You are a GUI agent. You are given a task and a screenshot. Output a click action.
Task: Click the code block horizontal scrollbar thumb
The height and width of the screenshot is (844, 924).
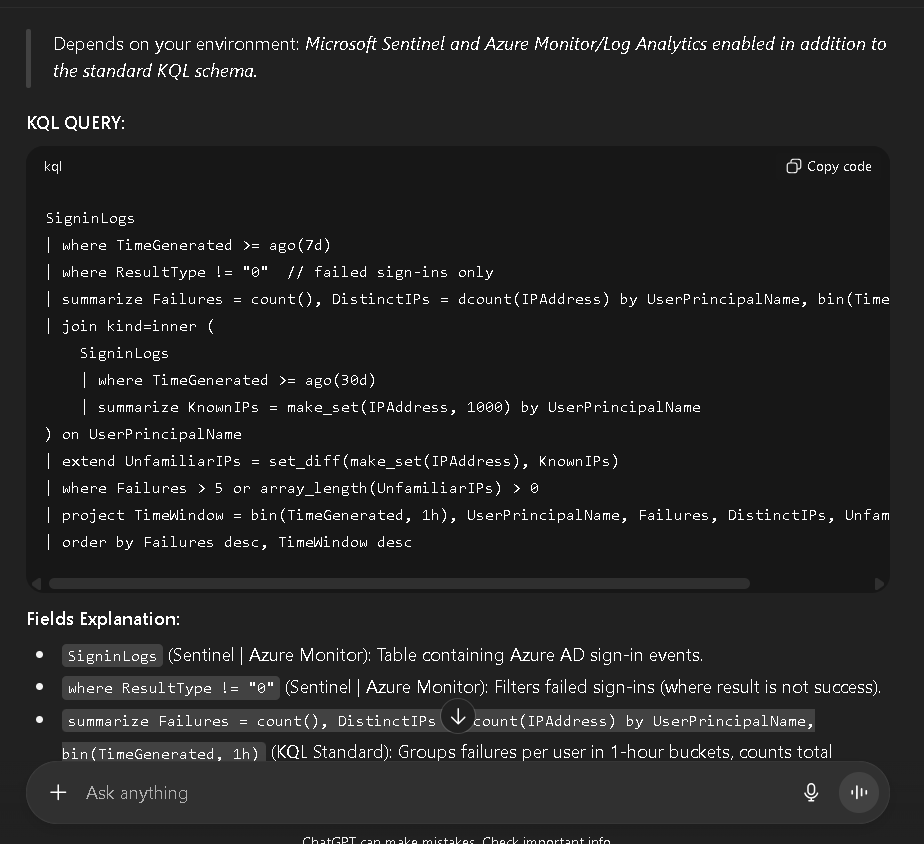coord(400,583)
